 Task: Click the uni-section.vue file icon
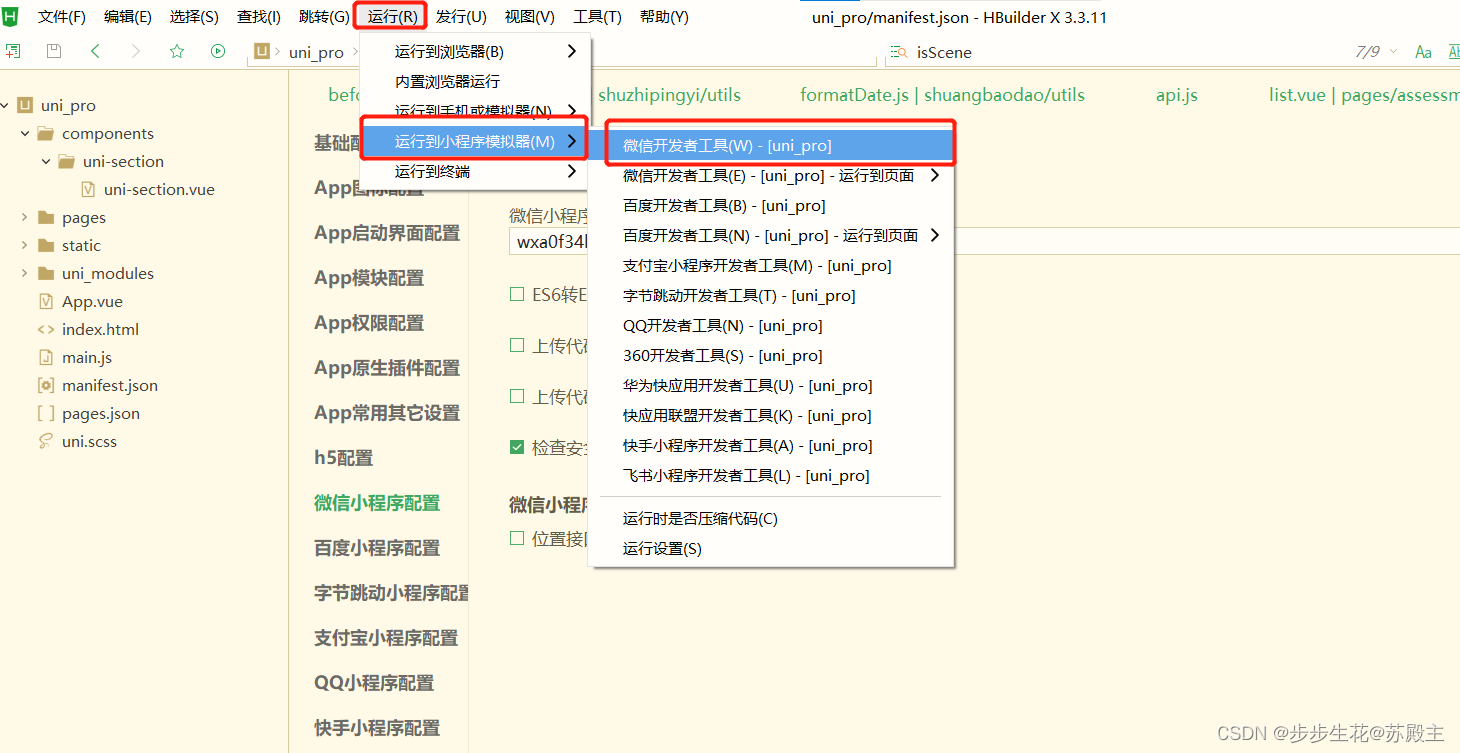coord(88,189)
